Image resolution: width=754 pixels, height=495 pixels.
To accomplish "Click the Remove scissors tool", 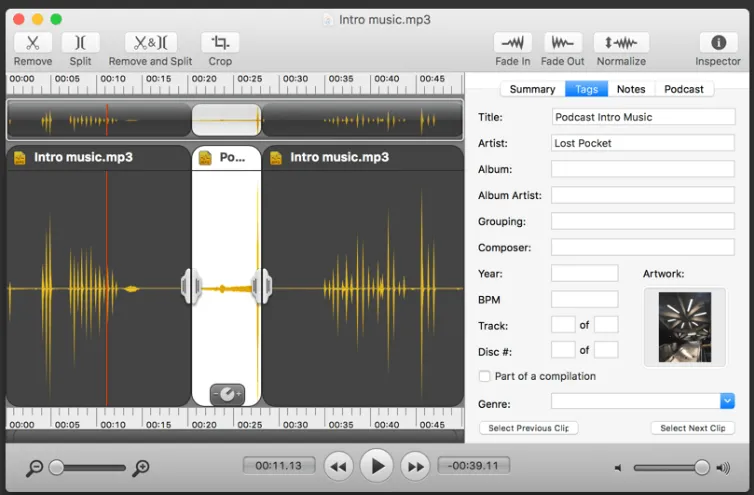I will 33,43.
